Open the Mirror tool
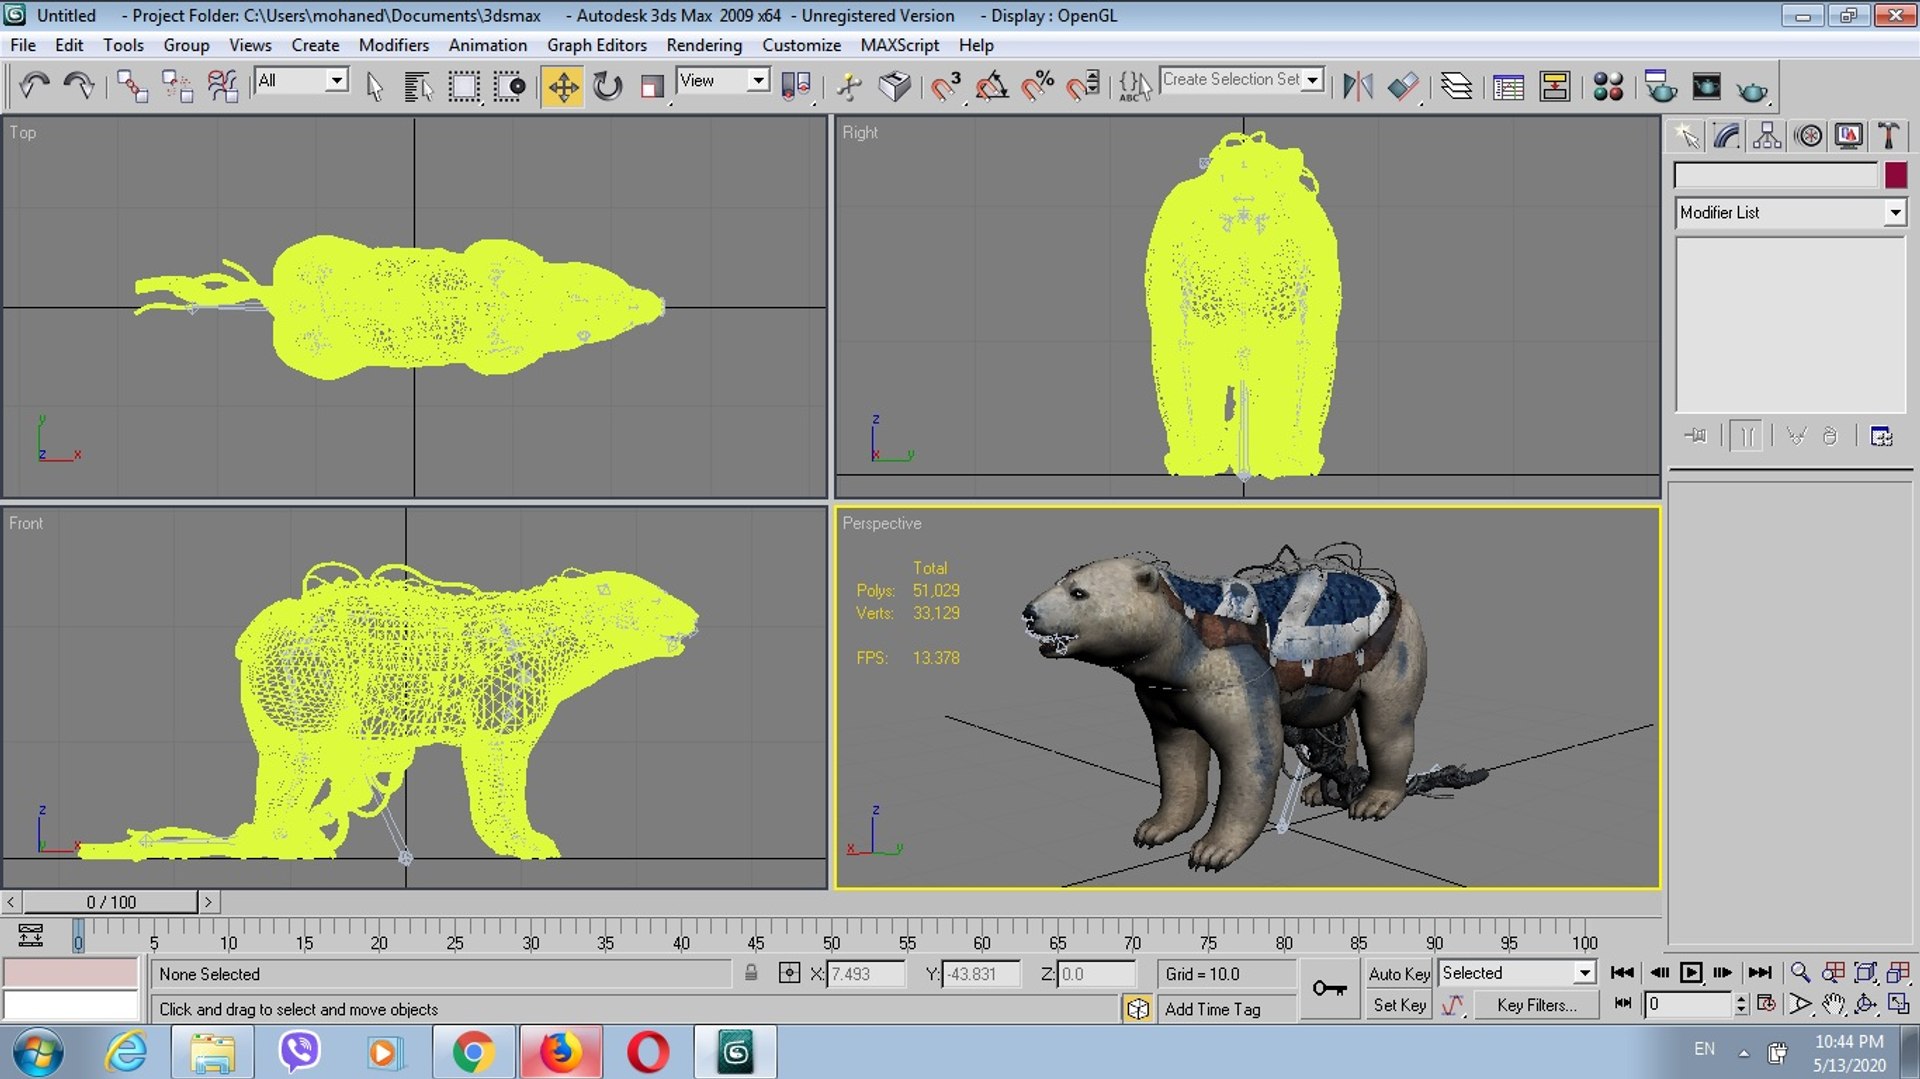1920x1079 pixels. click(x=1357, y=87)
